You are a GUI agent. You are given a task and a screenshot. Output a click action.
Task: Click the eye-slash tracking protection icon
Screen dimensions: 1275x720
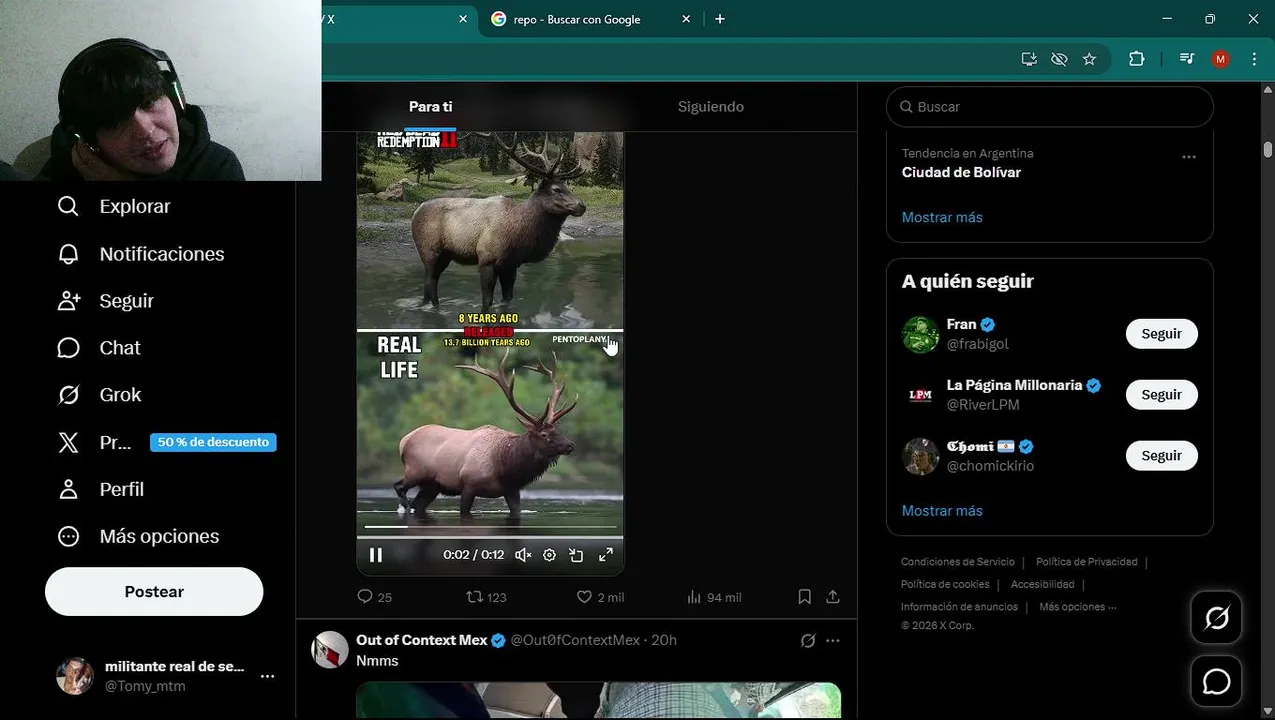1059,59
